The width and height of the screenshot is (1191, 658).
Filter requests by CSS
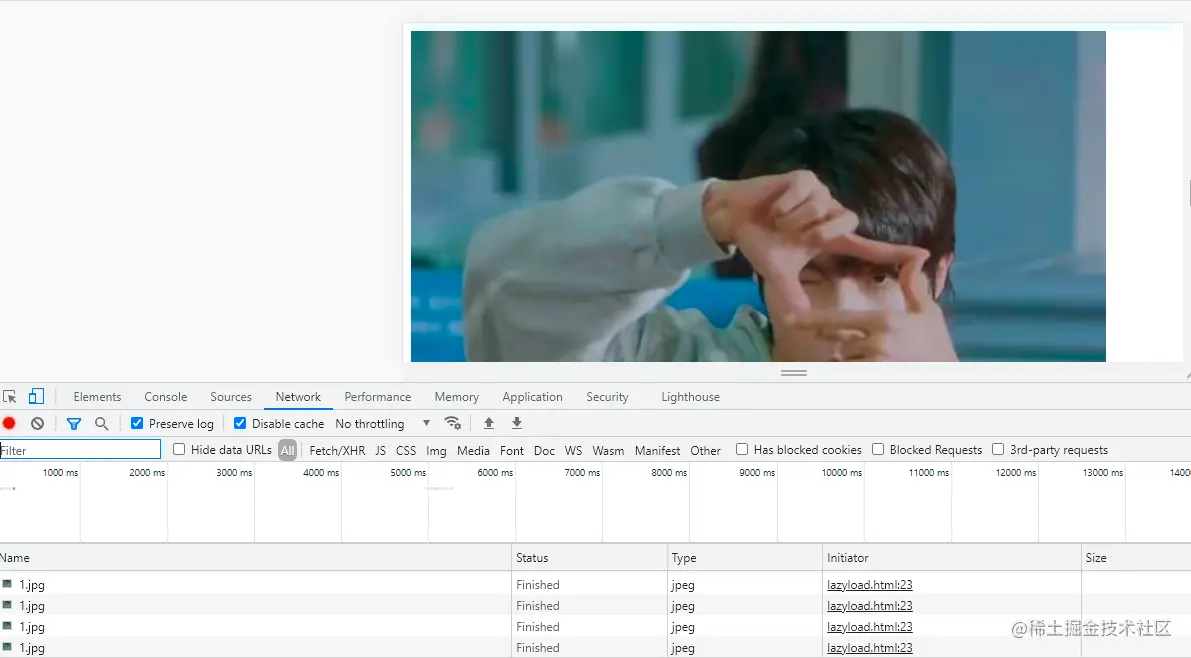[x=406, y=451]
